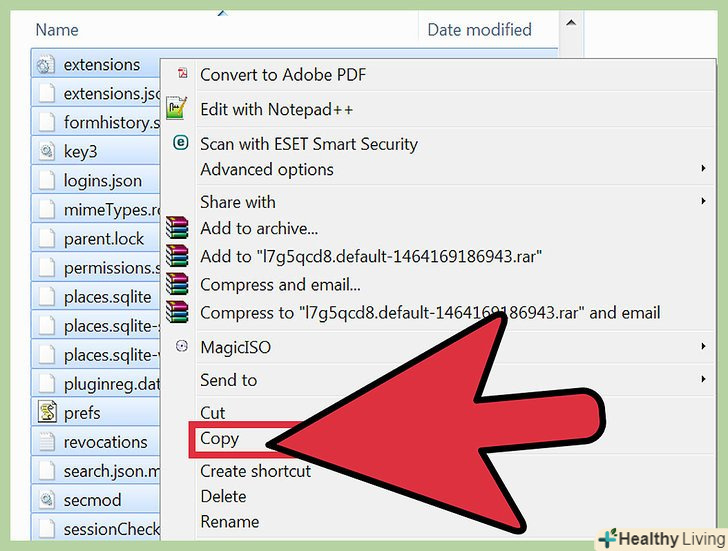Viewport: 728px width, 551px height.
Task: Click the secmod file icon
Action: pyautogui.click(x=46, y=499)
